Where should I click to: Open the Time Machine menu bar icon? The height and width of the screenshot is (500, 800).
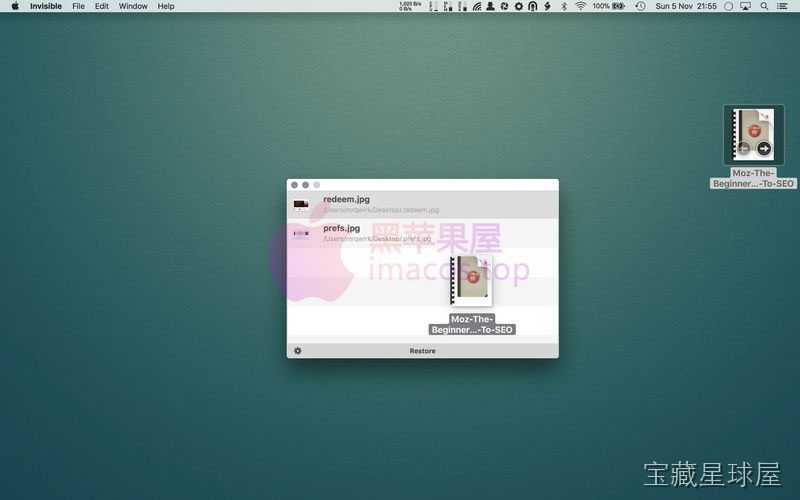640,6
